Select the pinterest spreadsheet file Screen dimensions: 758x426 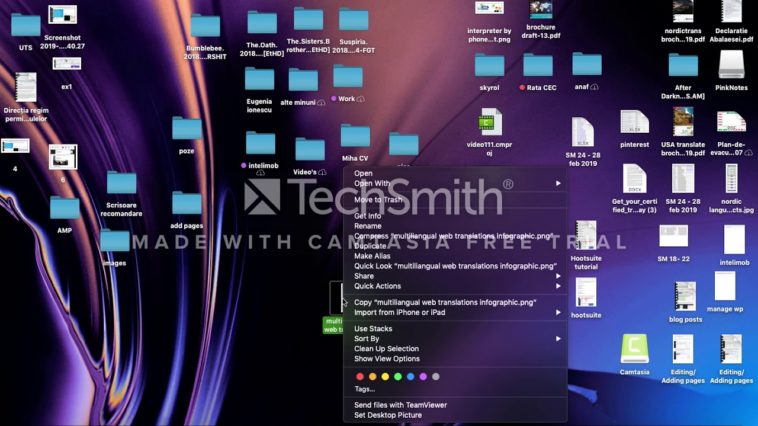click(x=634, y=123)
